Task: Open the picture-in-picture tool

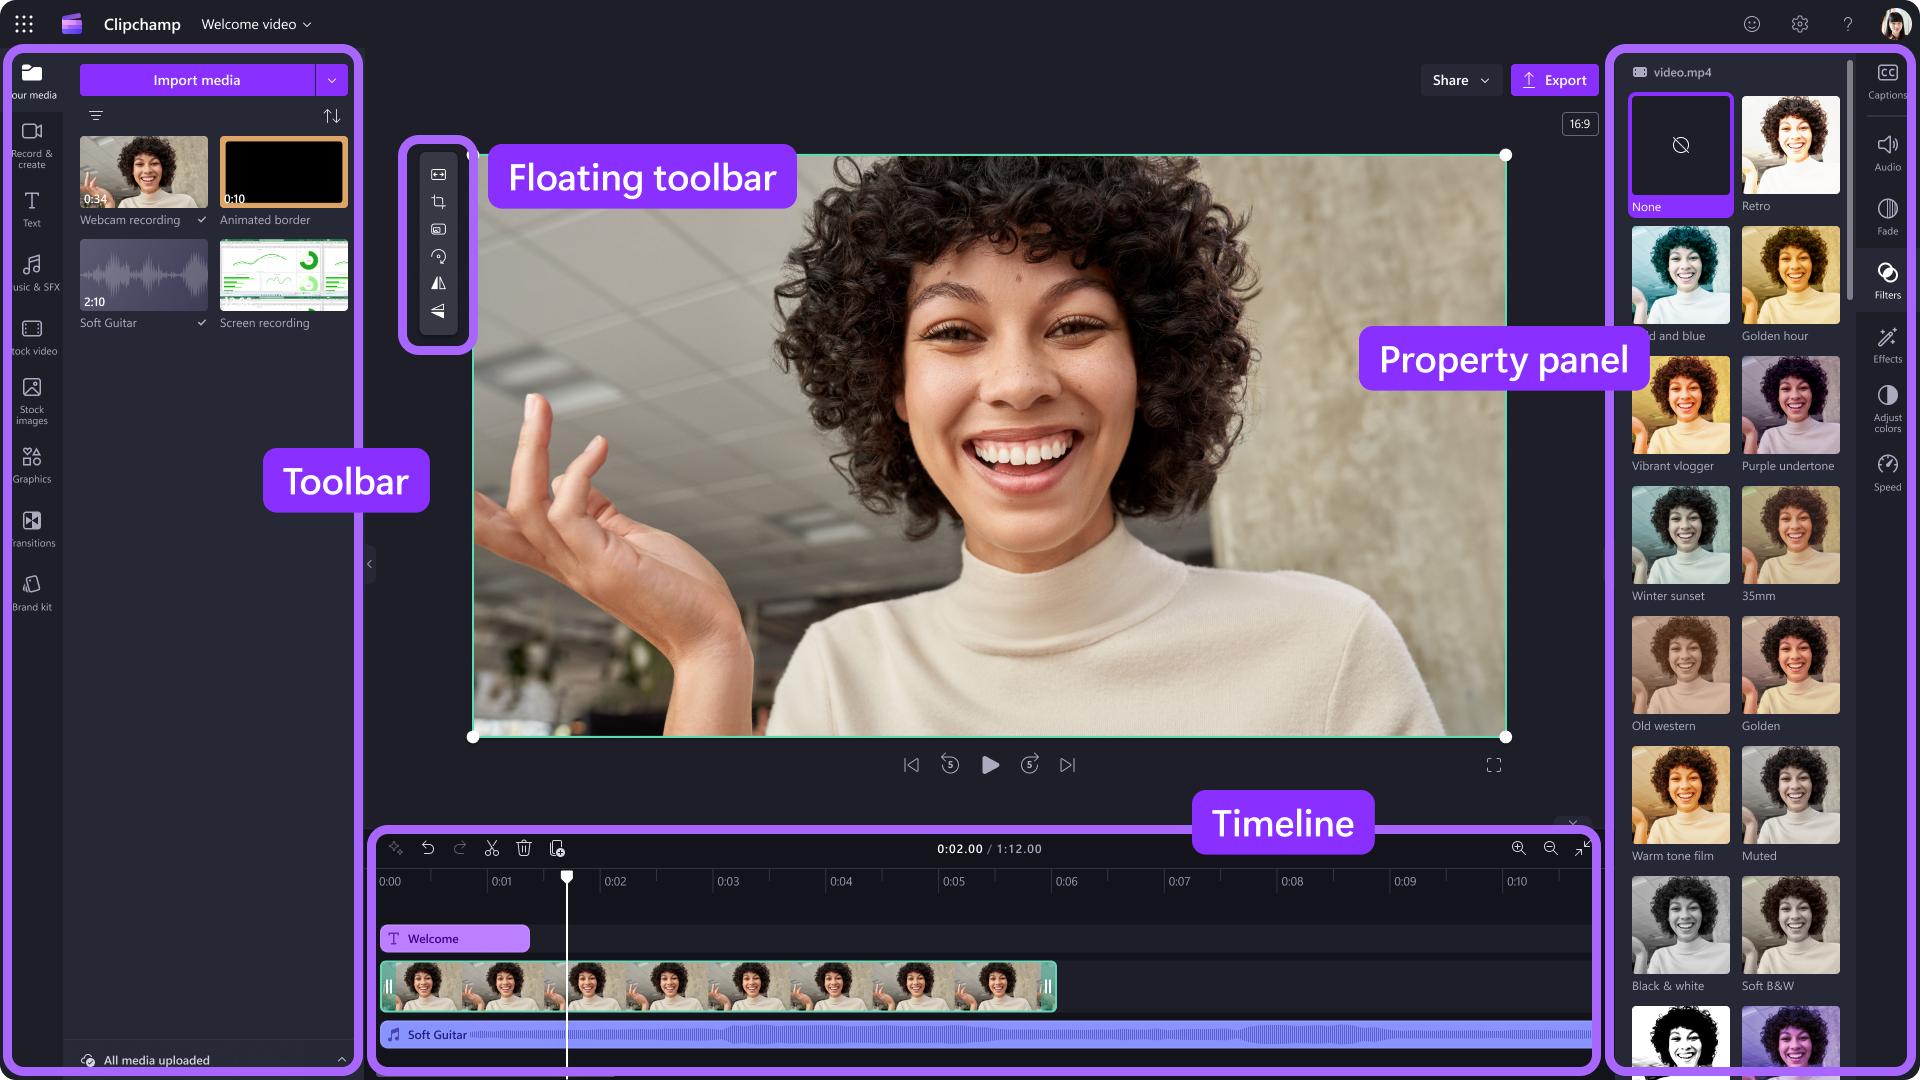Action: 438,229
